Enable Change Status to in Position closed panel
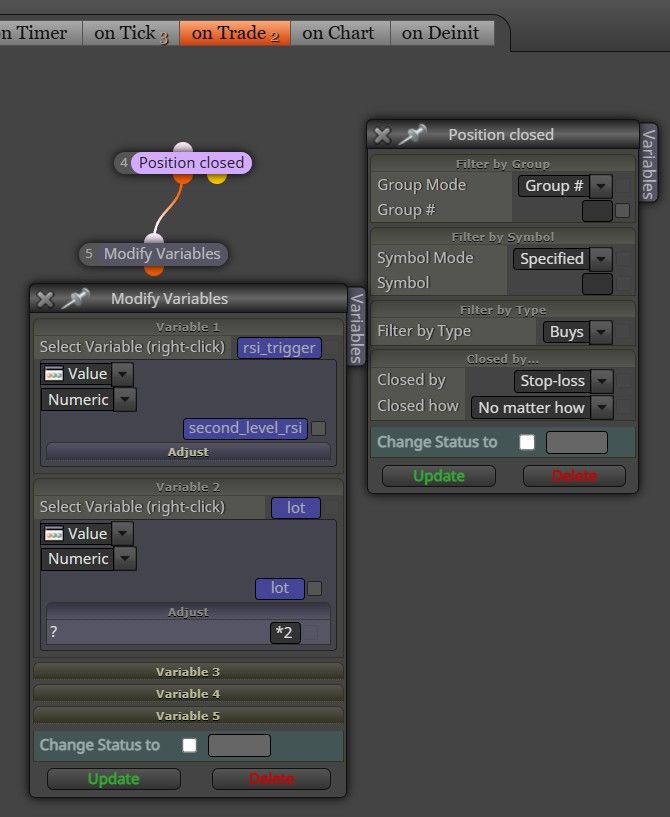Viewport: 670px width, 817px height. point(527,442)
